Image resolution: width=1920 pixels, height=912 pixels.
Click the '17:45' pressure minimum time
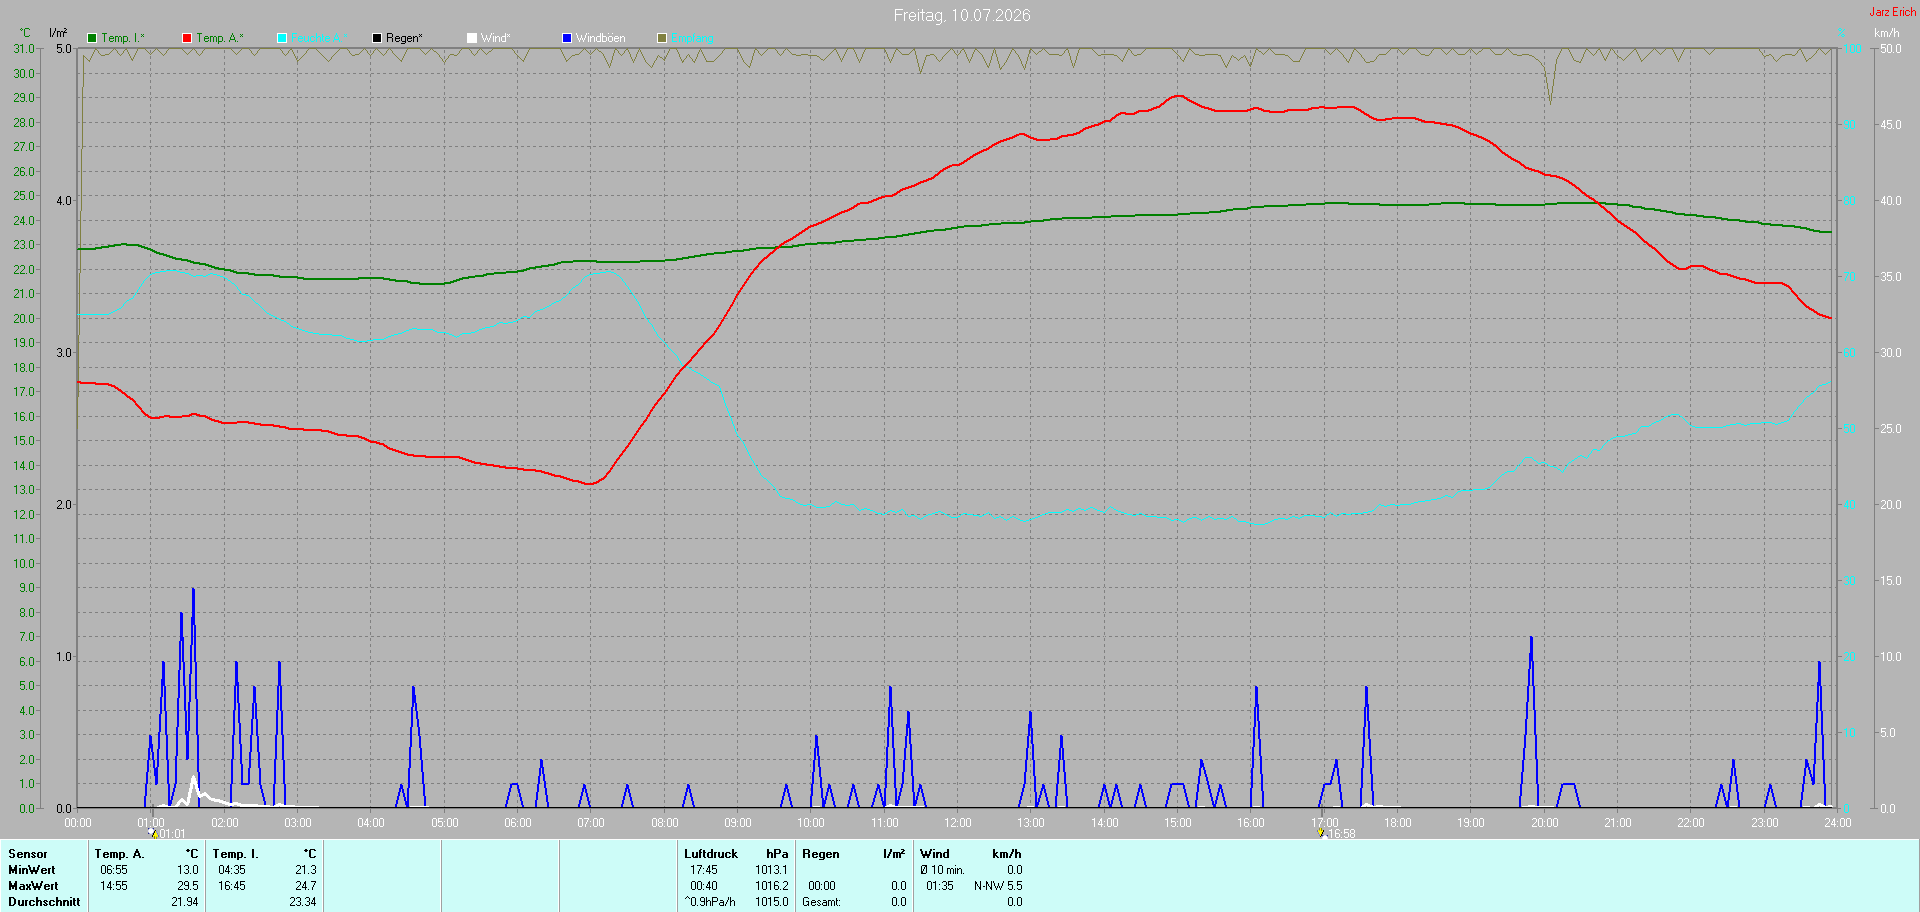[704, 870]
